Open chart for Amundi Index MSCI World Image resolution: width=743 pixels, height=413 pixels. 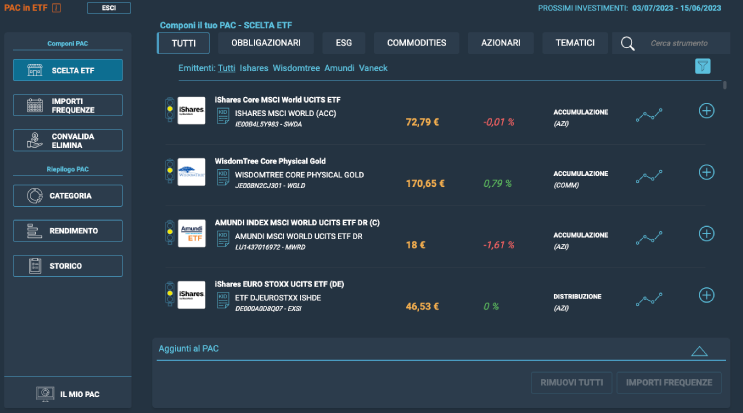click(649, 238)
